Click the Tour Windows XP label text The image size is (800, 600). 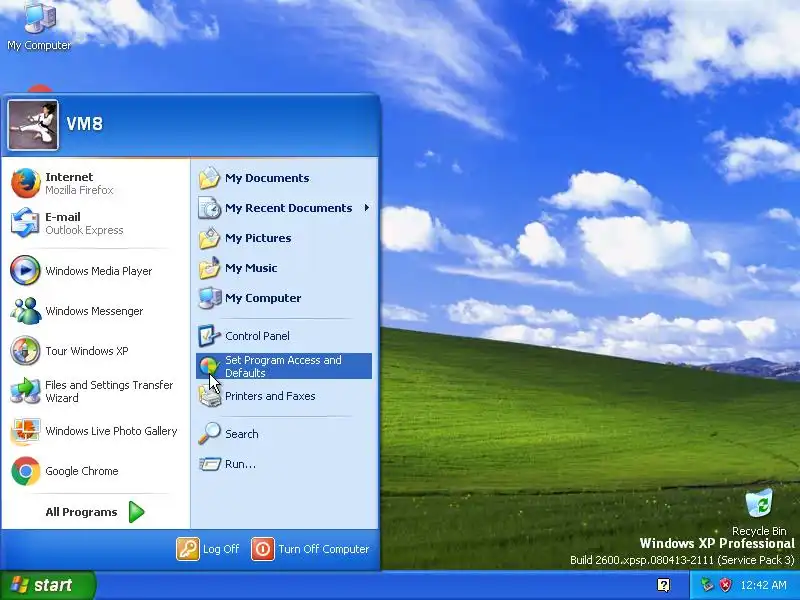click(87, 351)
